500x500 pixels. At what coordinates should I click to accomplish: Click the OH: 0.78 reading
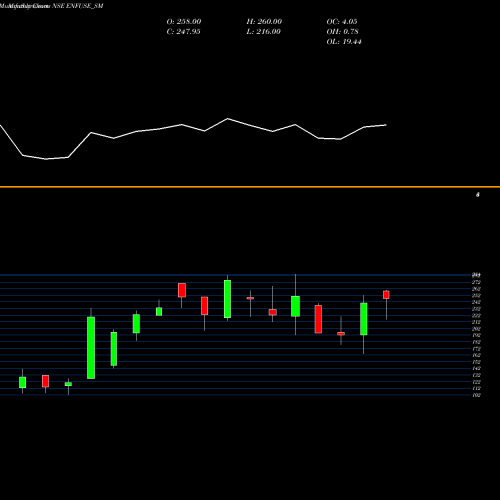(x=342, y=32)
